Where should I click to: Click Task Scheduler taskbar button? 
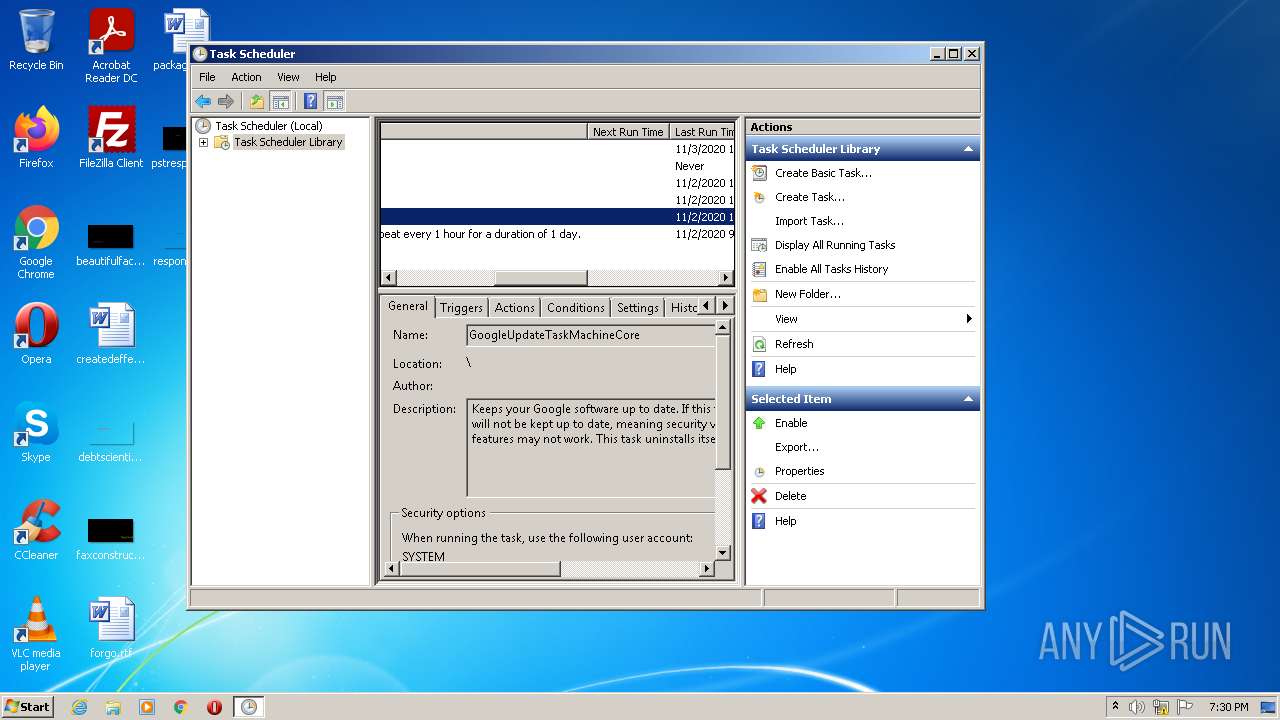click(x=248, y=707)
